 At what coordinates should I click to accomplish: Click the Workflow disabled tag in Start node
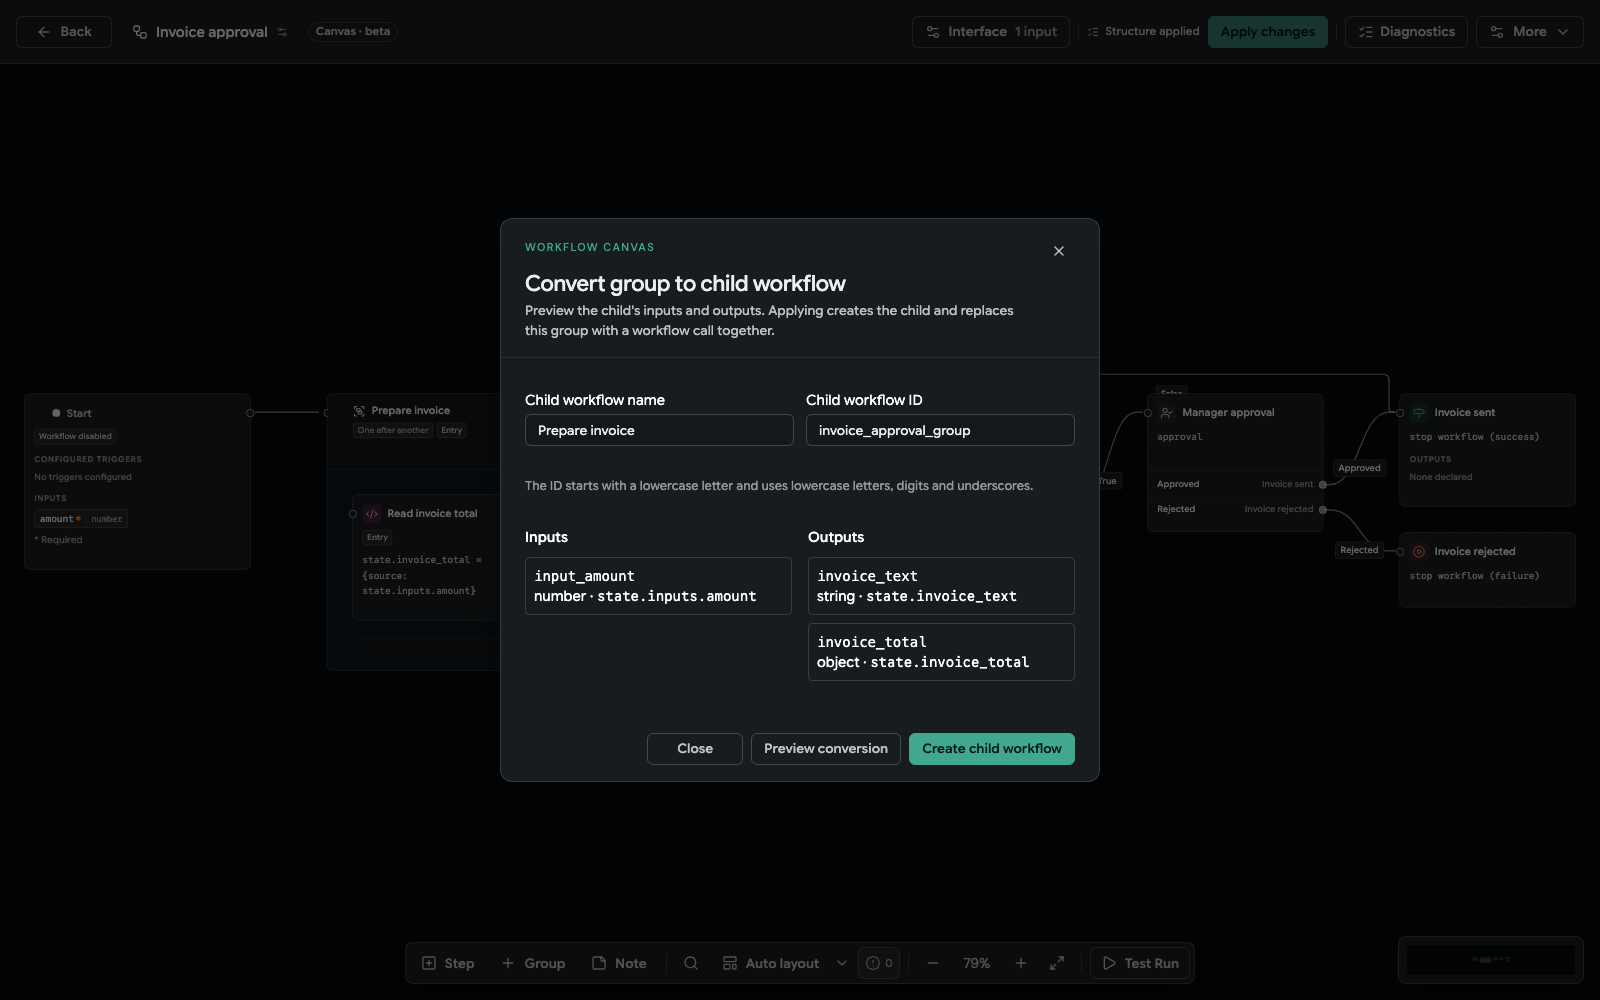click(x=75, y=436)
